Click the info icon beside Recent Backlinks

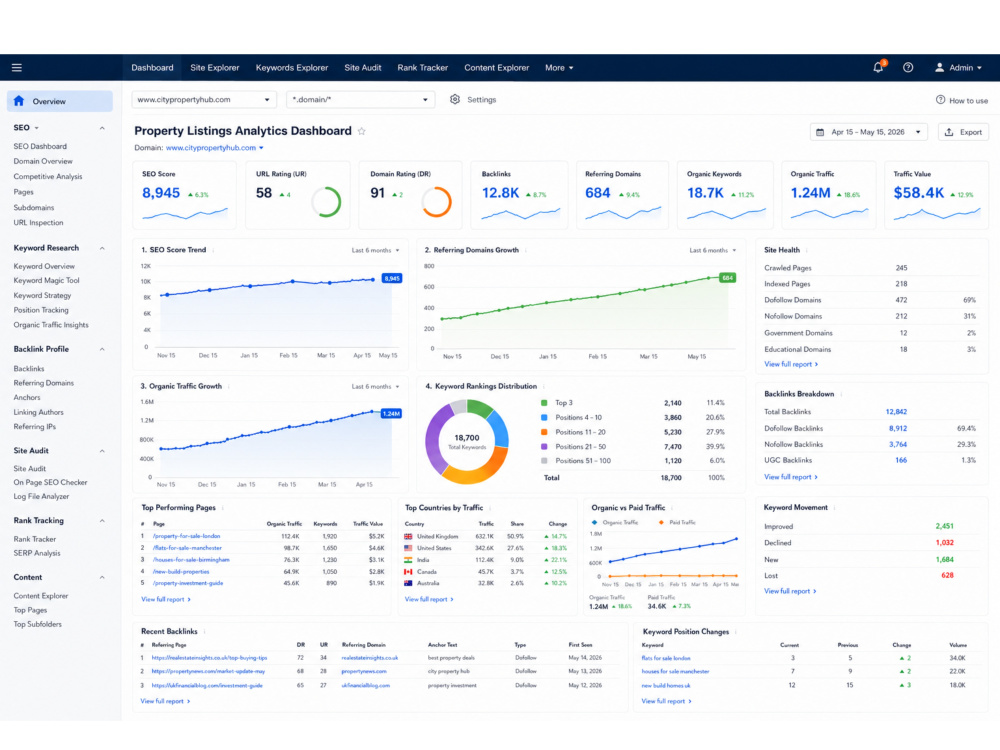pos(204,631)
